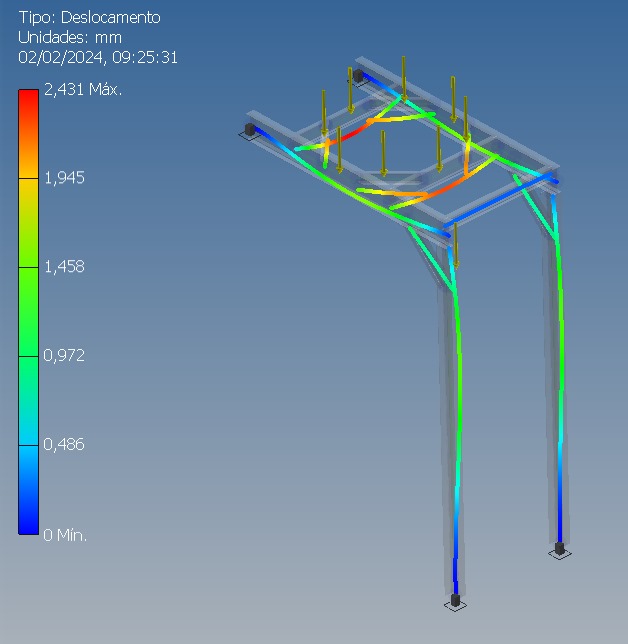Select the fixed support under right column

click(559, 549)
